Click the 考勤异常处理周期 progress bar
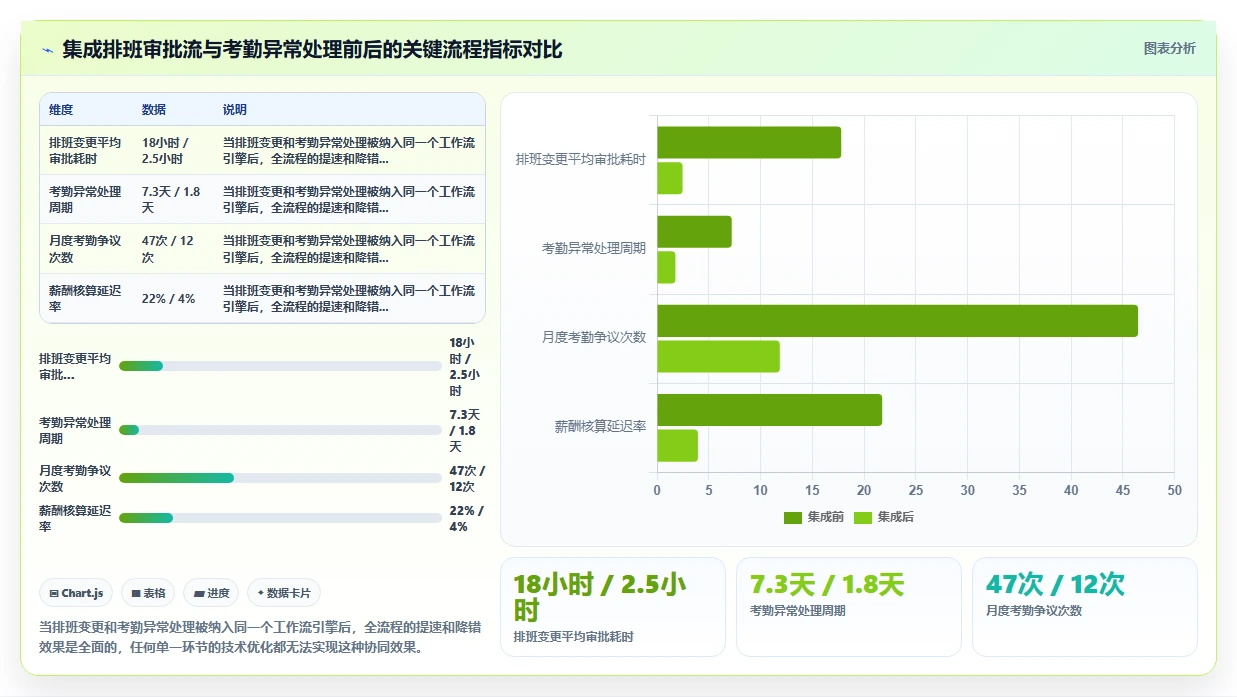Viewport: 1237px width, 697px height. tap(280, 430)
